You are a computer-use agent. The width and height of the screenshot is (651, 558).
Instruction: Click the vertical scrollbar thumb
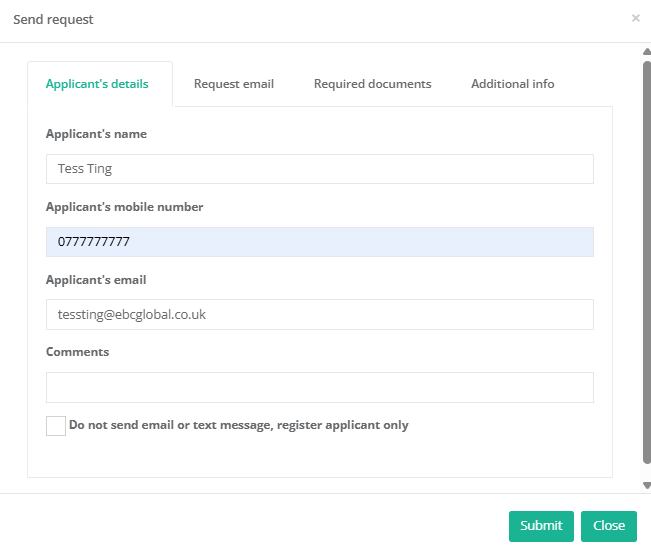point(646,260)
